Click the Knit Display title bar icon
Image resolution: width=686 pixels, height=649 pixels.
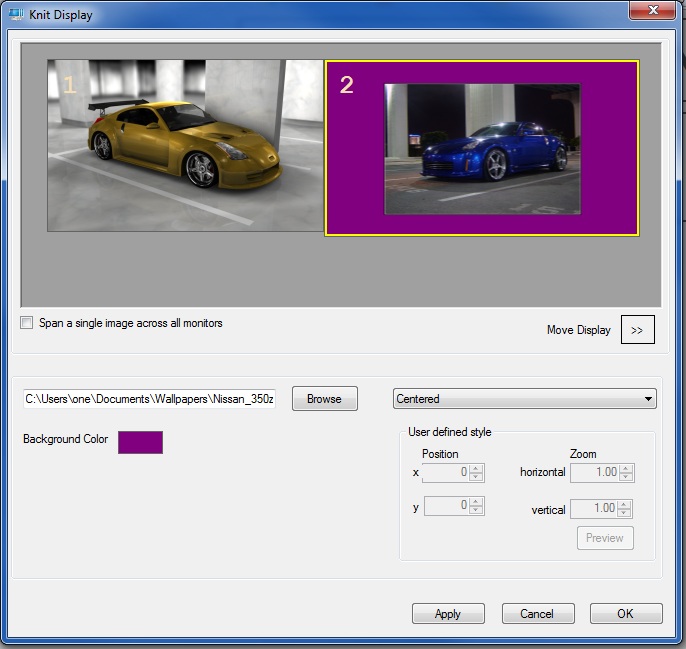(16, 14)
